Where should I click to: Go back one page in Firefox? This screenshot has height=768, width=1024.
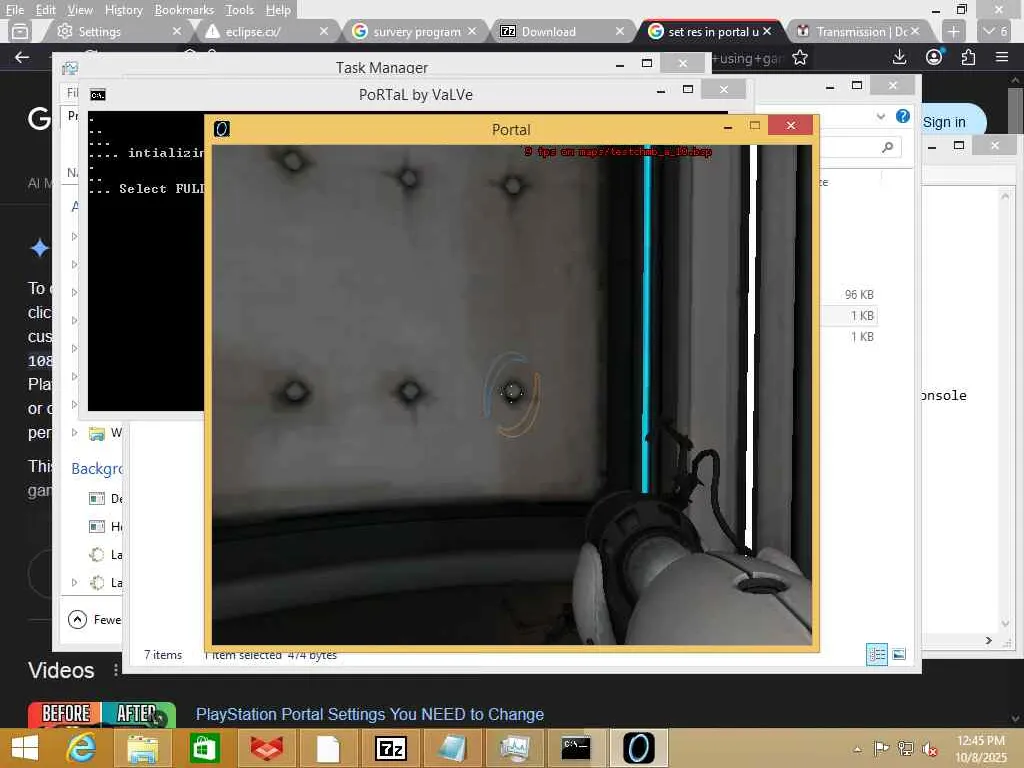22,57
